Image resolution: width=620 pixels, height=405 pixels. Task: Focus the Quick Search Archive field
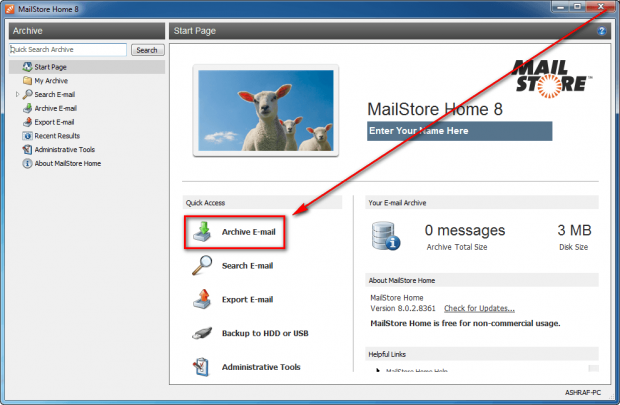click(x=68, y=49)
